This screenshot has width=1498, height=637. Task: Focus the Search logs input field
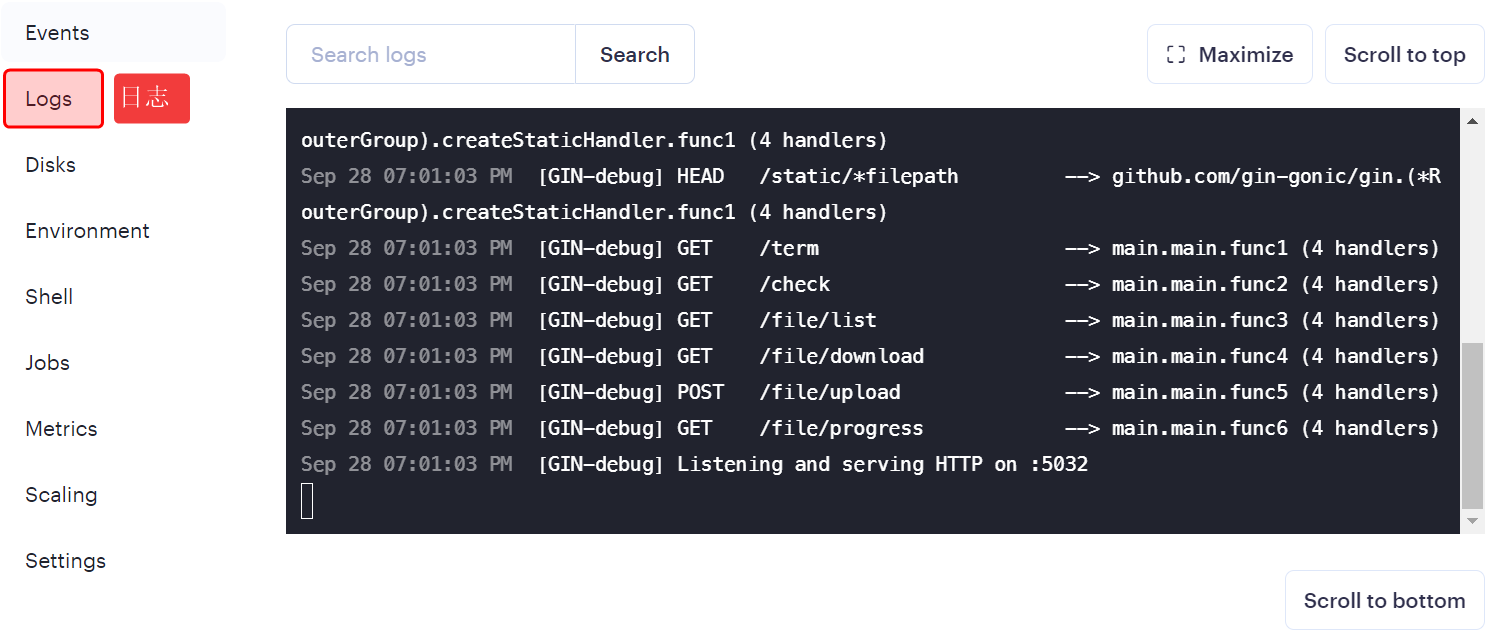coord(431,55)
